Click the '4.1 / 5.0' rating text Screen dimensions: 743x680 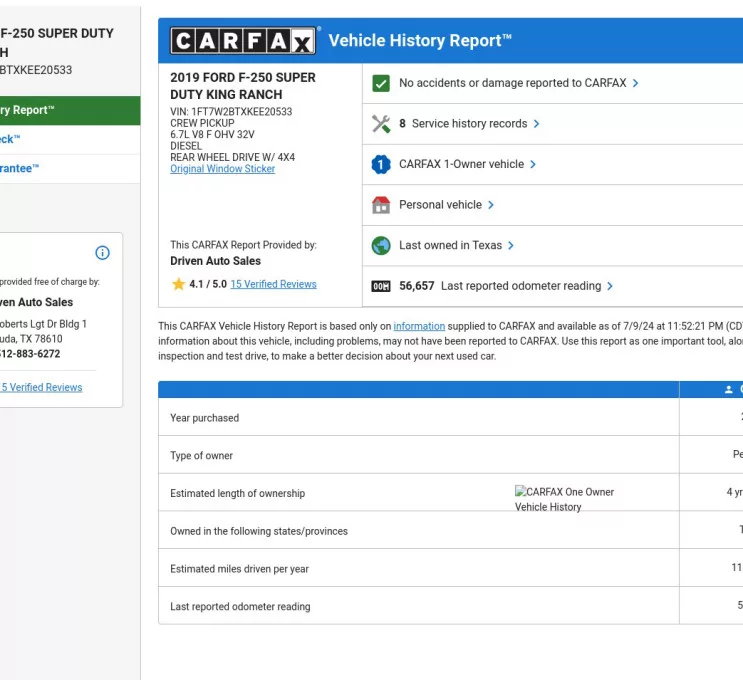208,284
